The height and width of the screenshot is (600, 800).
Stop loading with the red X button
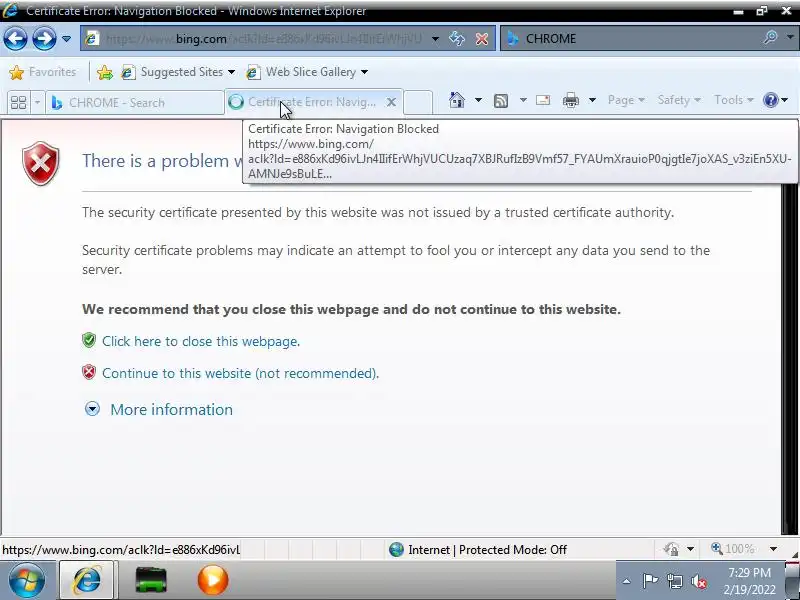point(482,39)
